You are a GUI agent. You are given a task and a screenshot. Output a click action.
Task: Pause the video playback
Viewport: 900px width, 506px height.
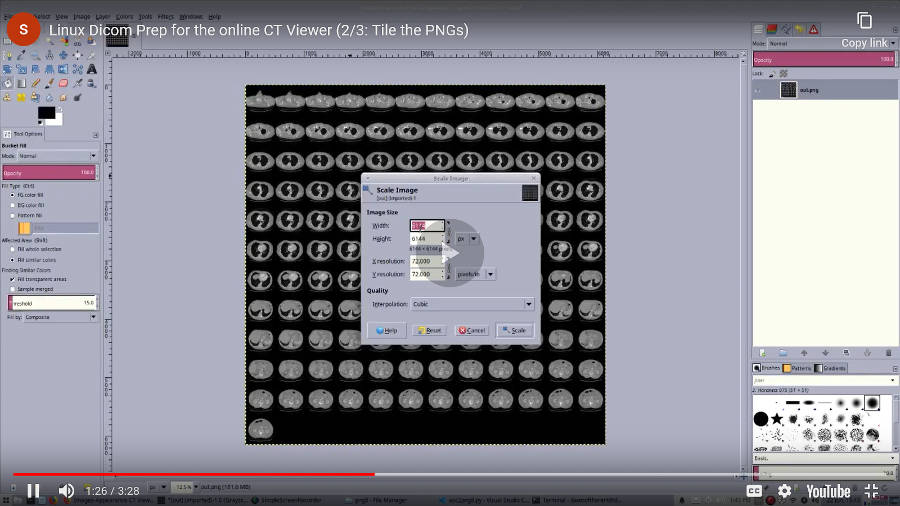coord(33,491)
